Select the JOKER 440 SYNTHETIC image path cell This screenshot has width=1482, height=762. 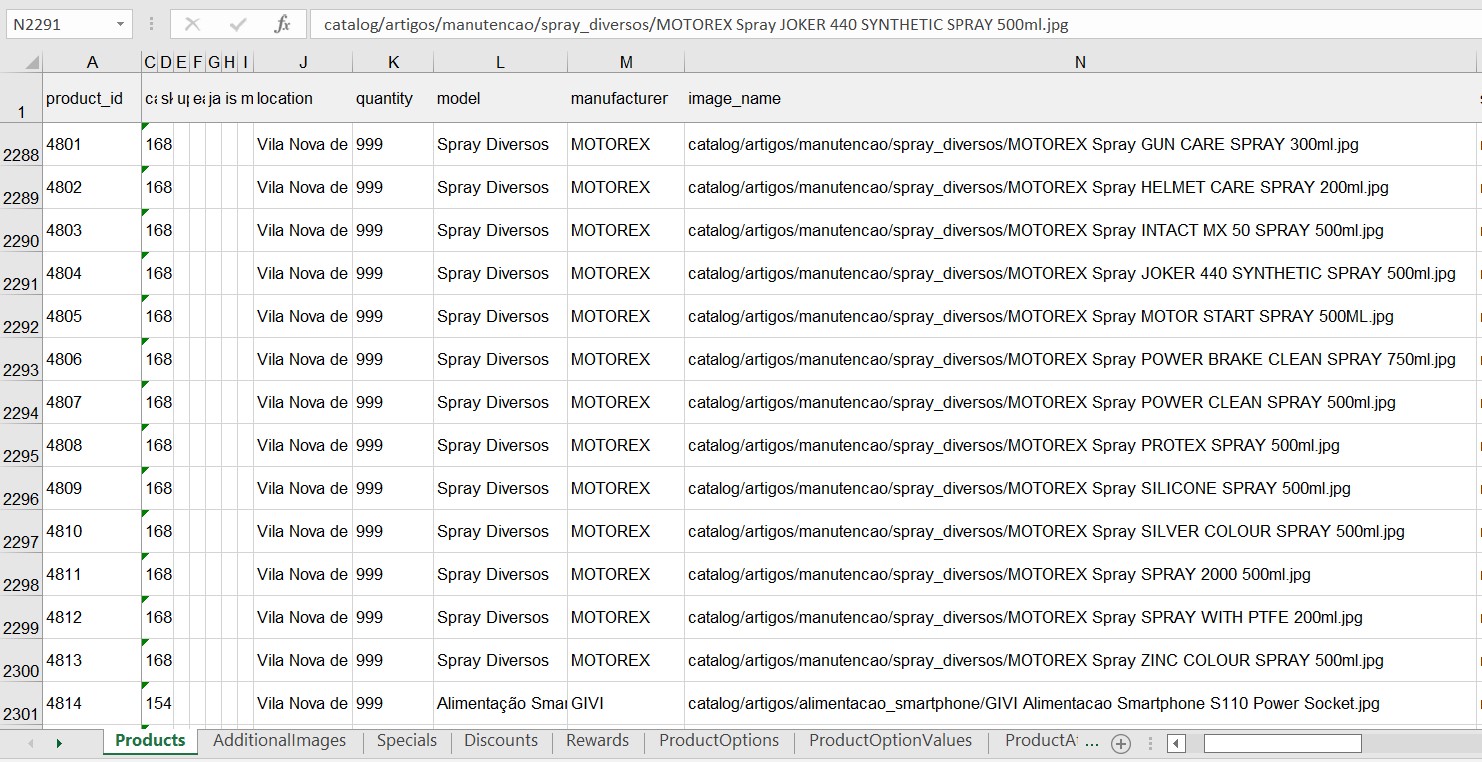1080,273
